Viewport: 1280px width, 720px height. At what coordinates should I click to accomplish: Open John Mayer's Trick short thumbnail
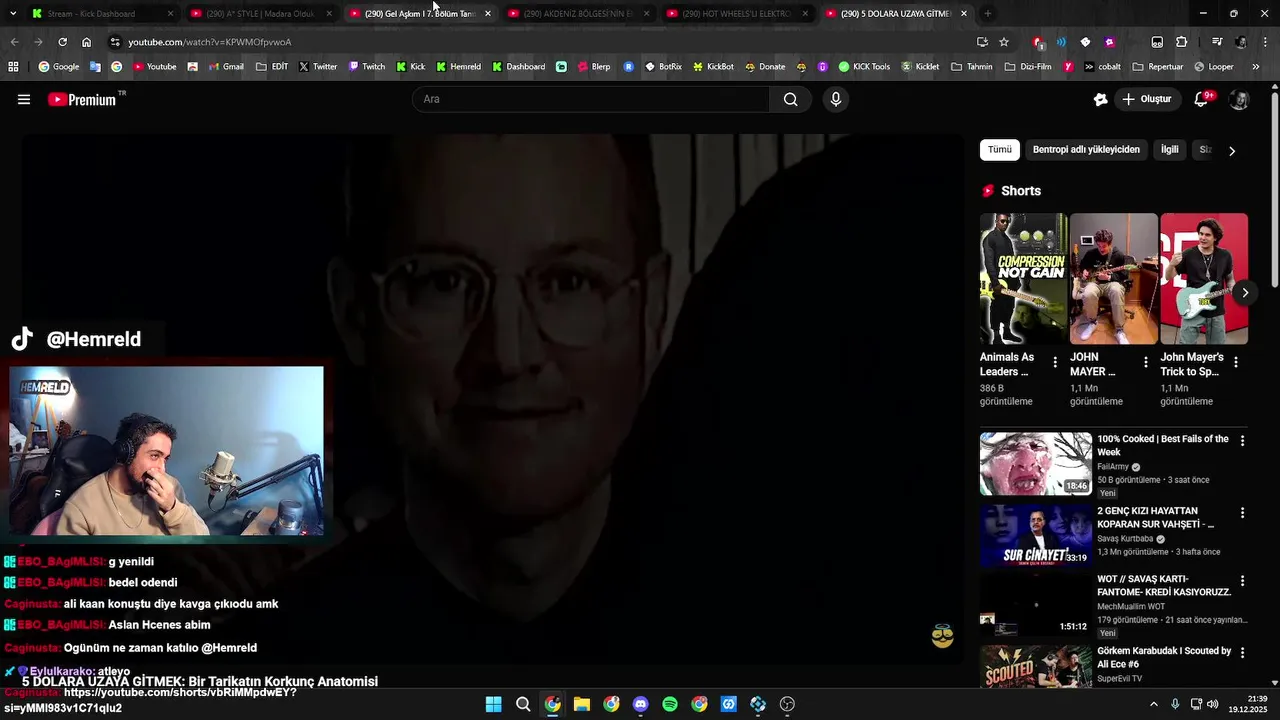(x=1204, y=278)
